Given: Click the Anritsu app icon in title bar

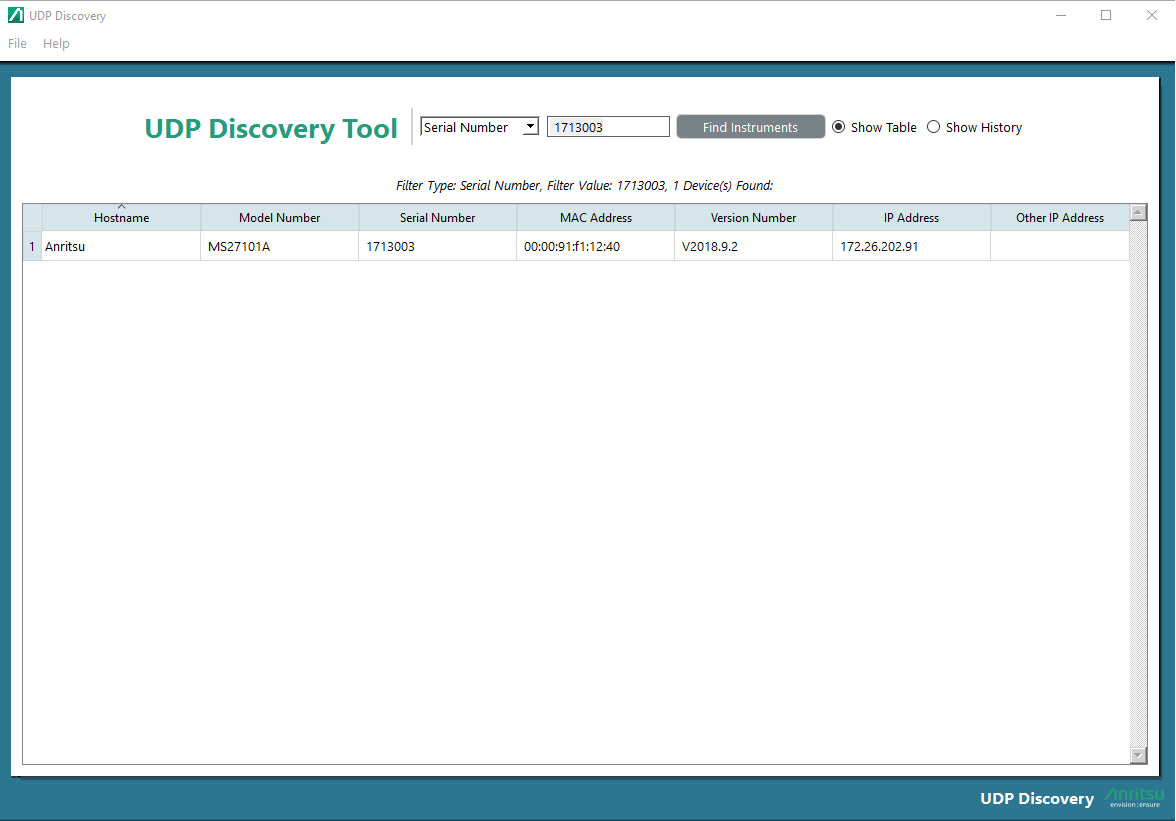Looking at the screenshot, I should 15,16.
